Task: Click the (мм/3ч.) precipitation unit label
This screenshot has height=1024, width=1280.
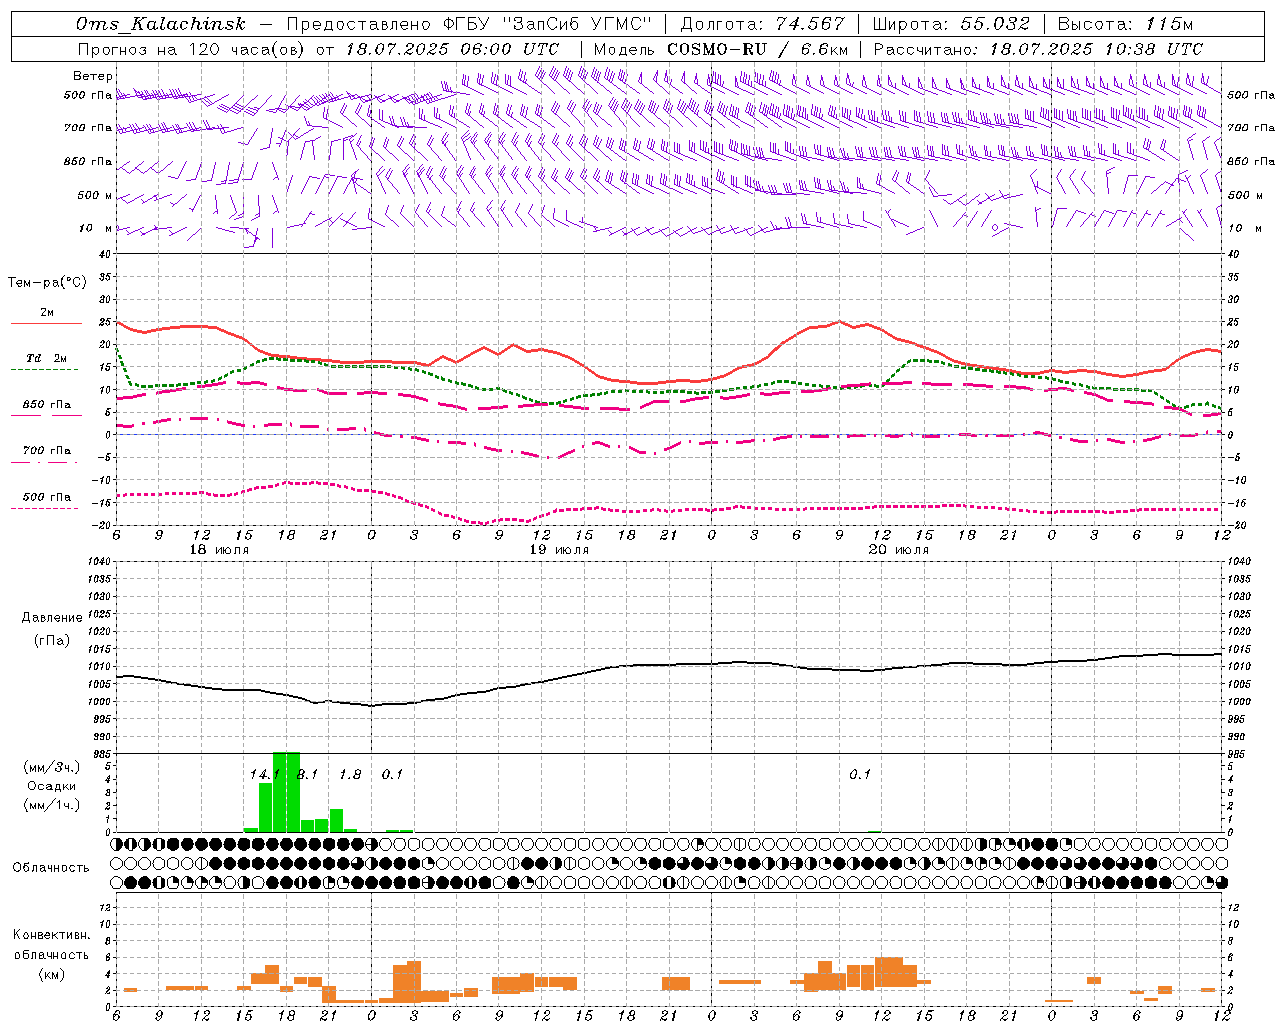Action: (51, 768)
